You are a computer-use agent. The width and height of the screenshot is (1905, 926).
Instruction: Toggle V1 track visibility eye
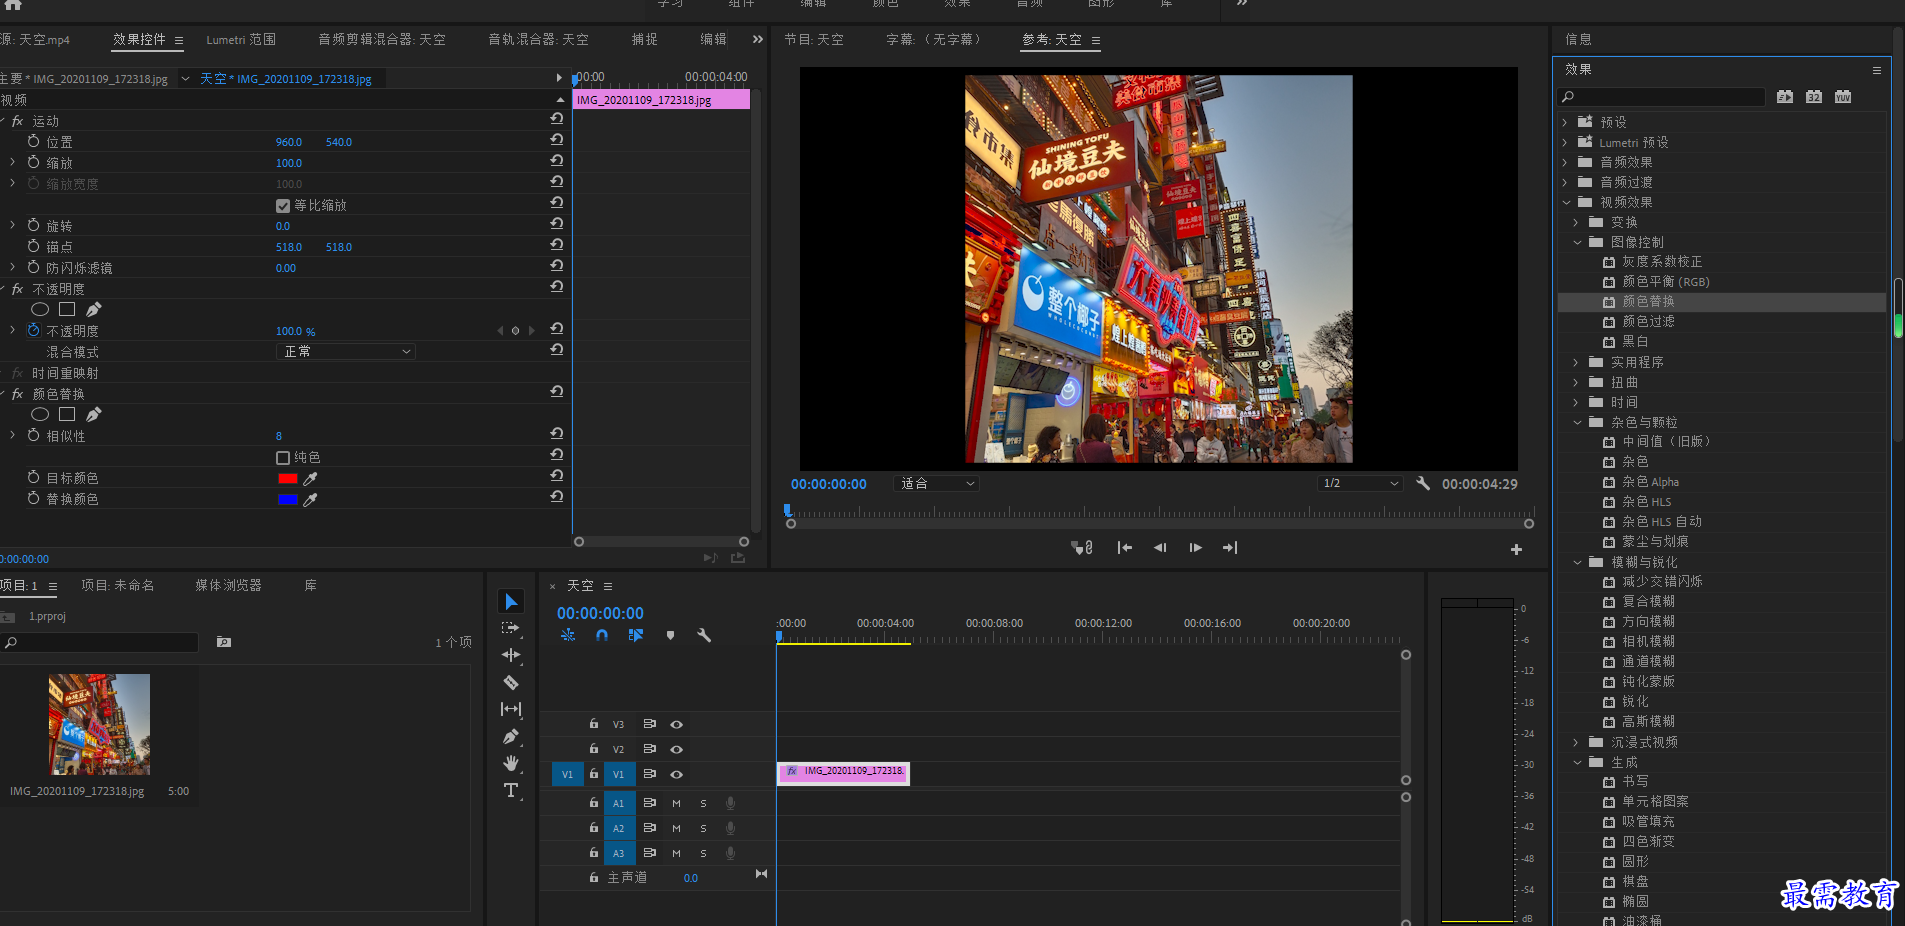click(x=676, y=774)
